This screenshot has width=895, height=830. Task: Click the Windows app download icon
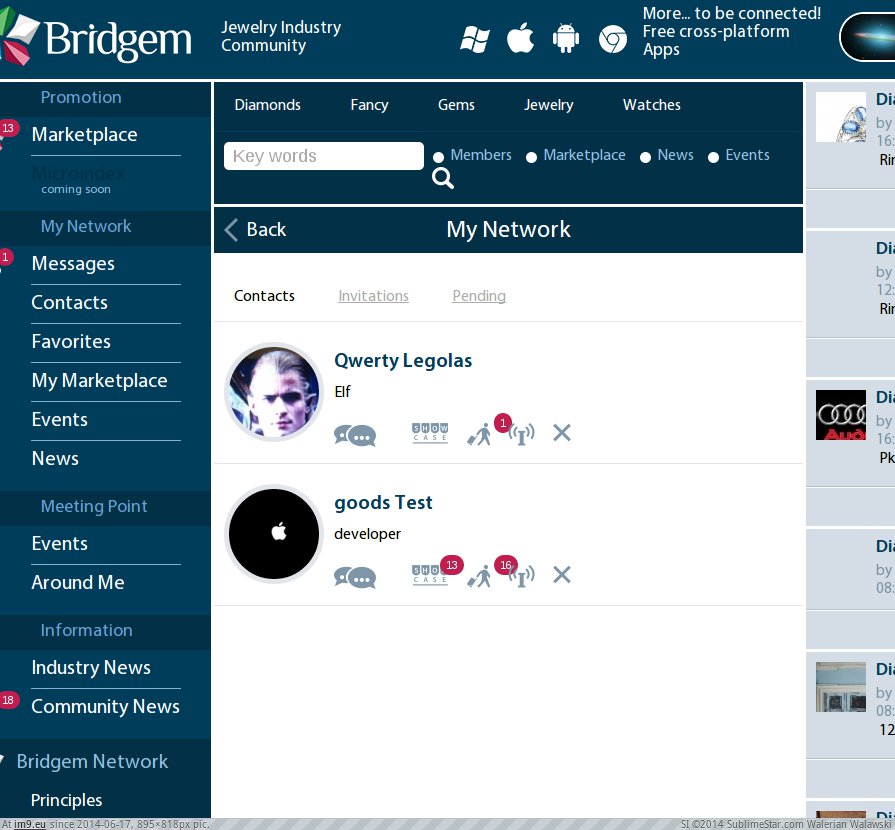click(x=474, y=39)
